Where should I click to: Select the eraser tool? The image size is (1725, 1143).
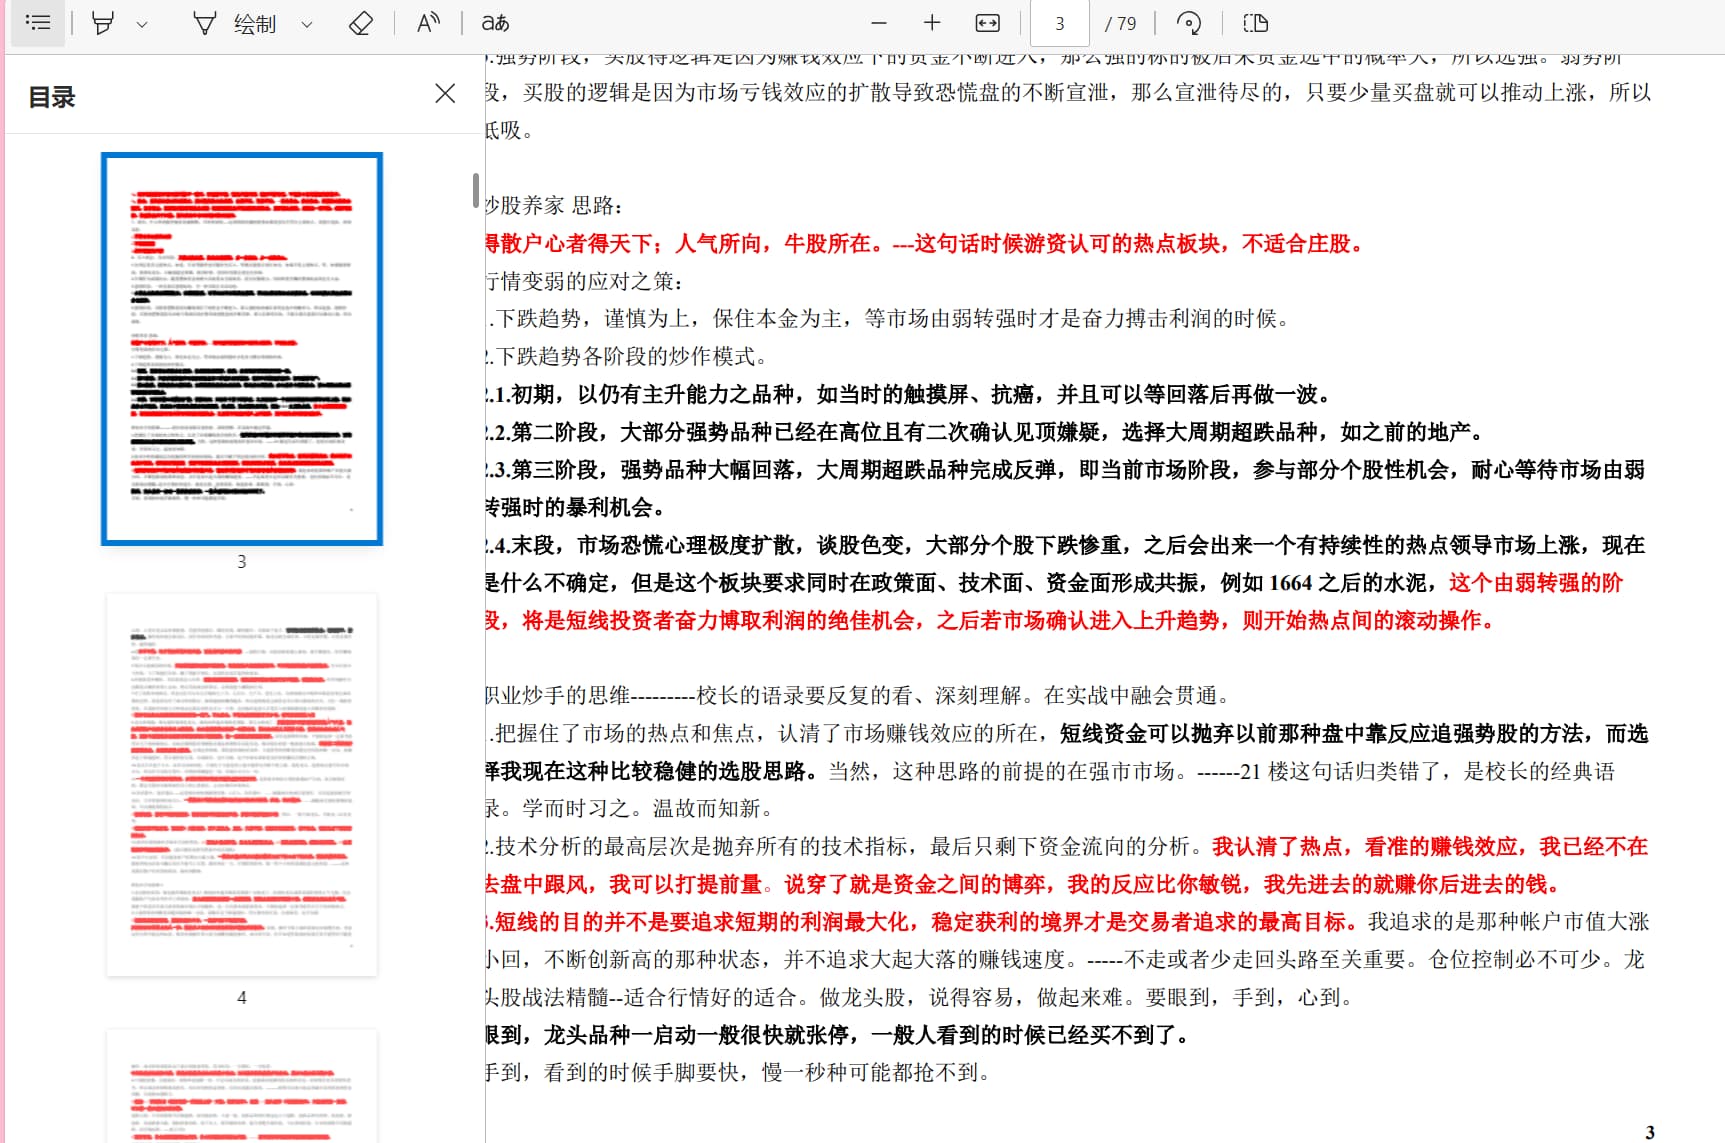coord(360,23)
